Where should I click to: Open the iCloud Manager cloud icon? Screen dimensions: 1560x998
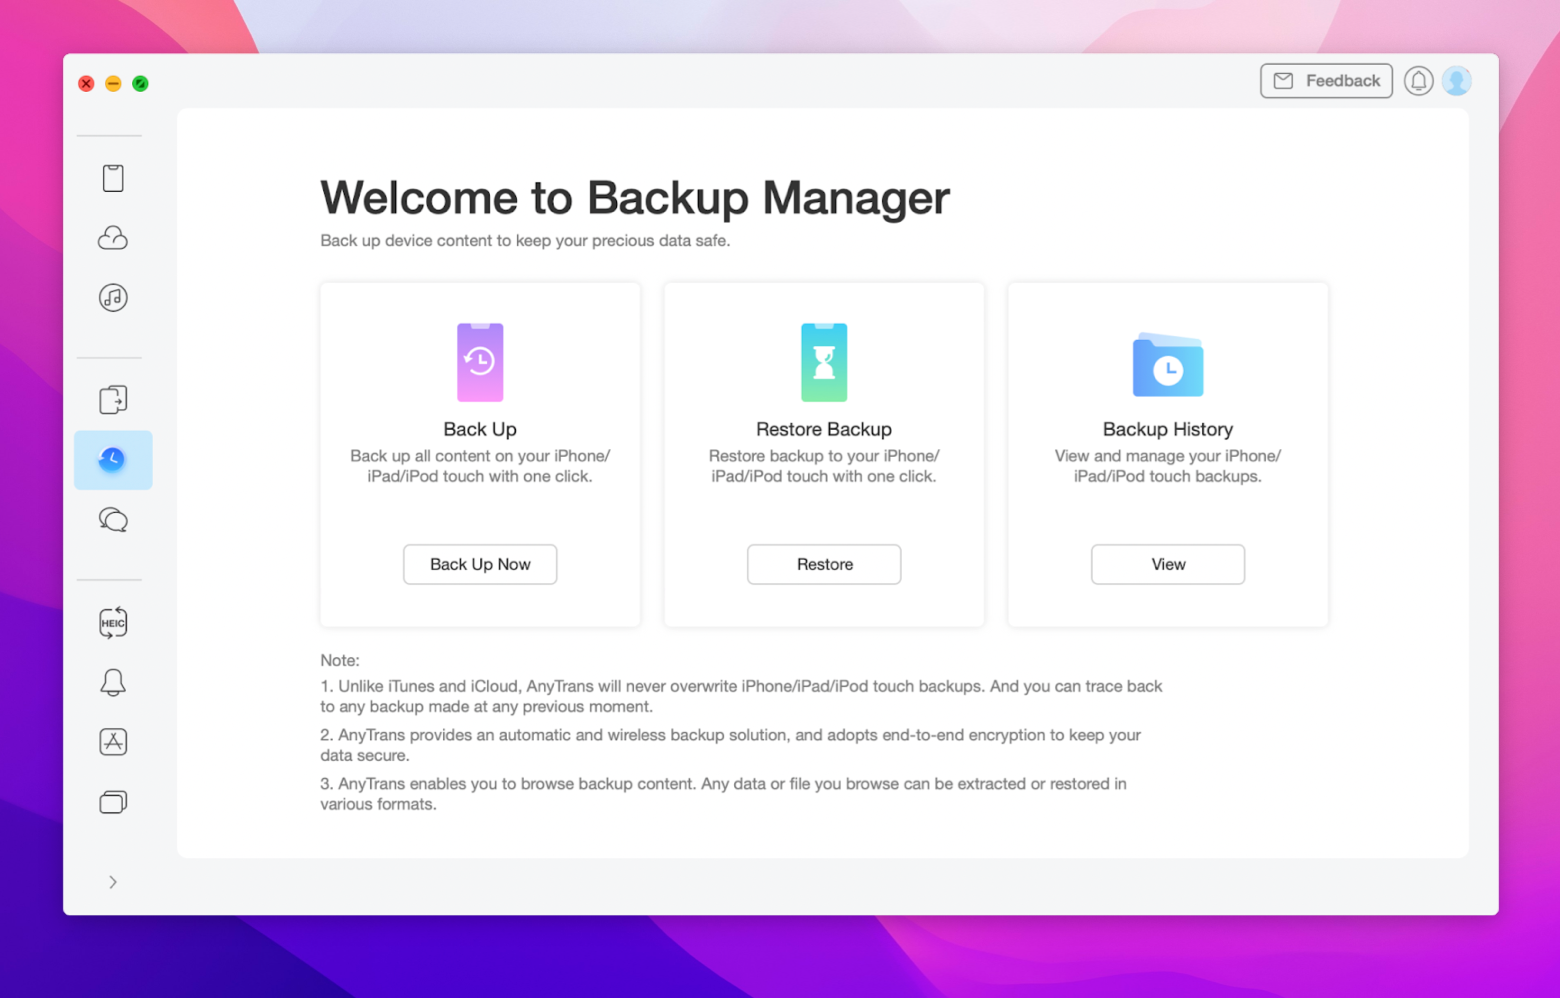(x=113, y=238)
